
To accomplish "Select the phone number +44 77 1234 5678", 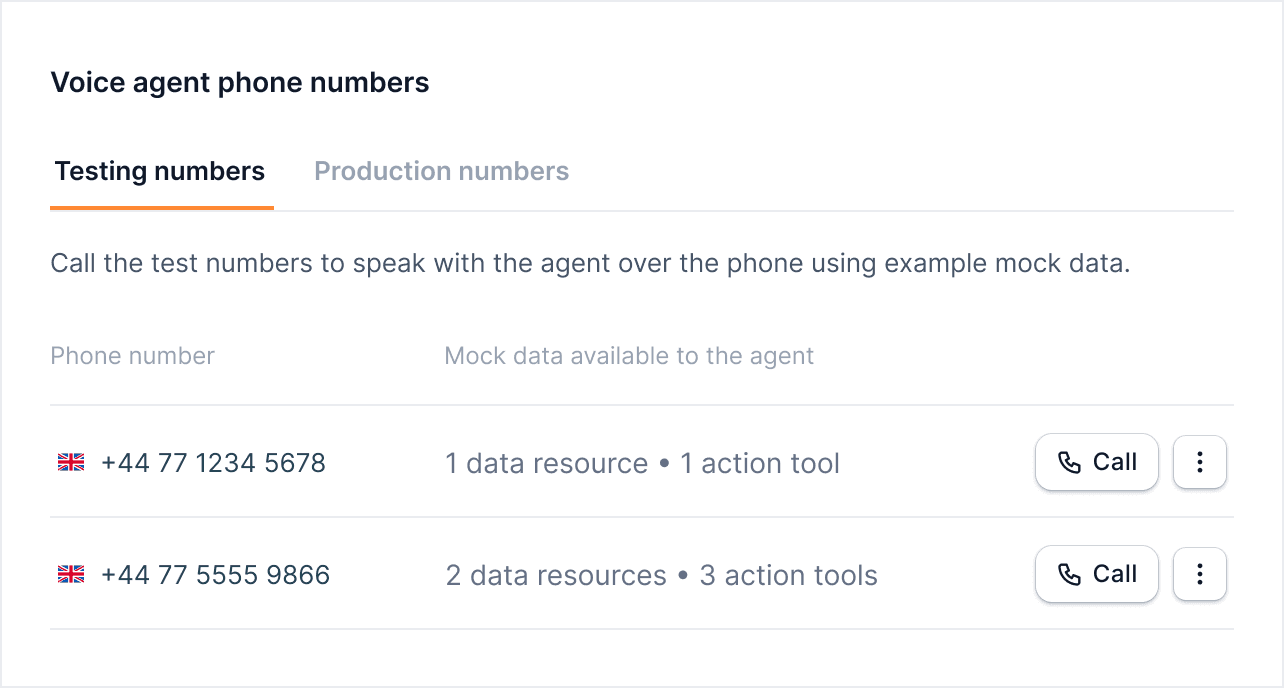I will coord(215,462).
